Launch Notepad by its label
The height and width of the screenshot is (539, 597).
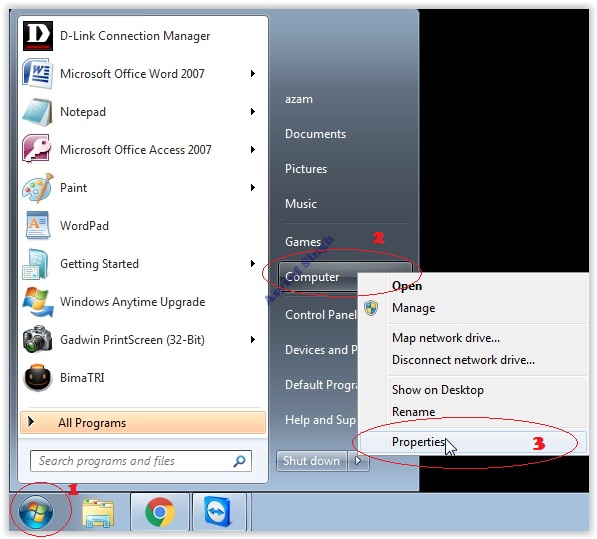point(83,112)
